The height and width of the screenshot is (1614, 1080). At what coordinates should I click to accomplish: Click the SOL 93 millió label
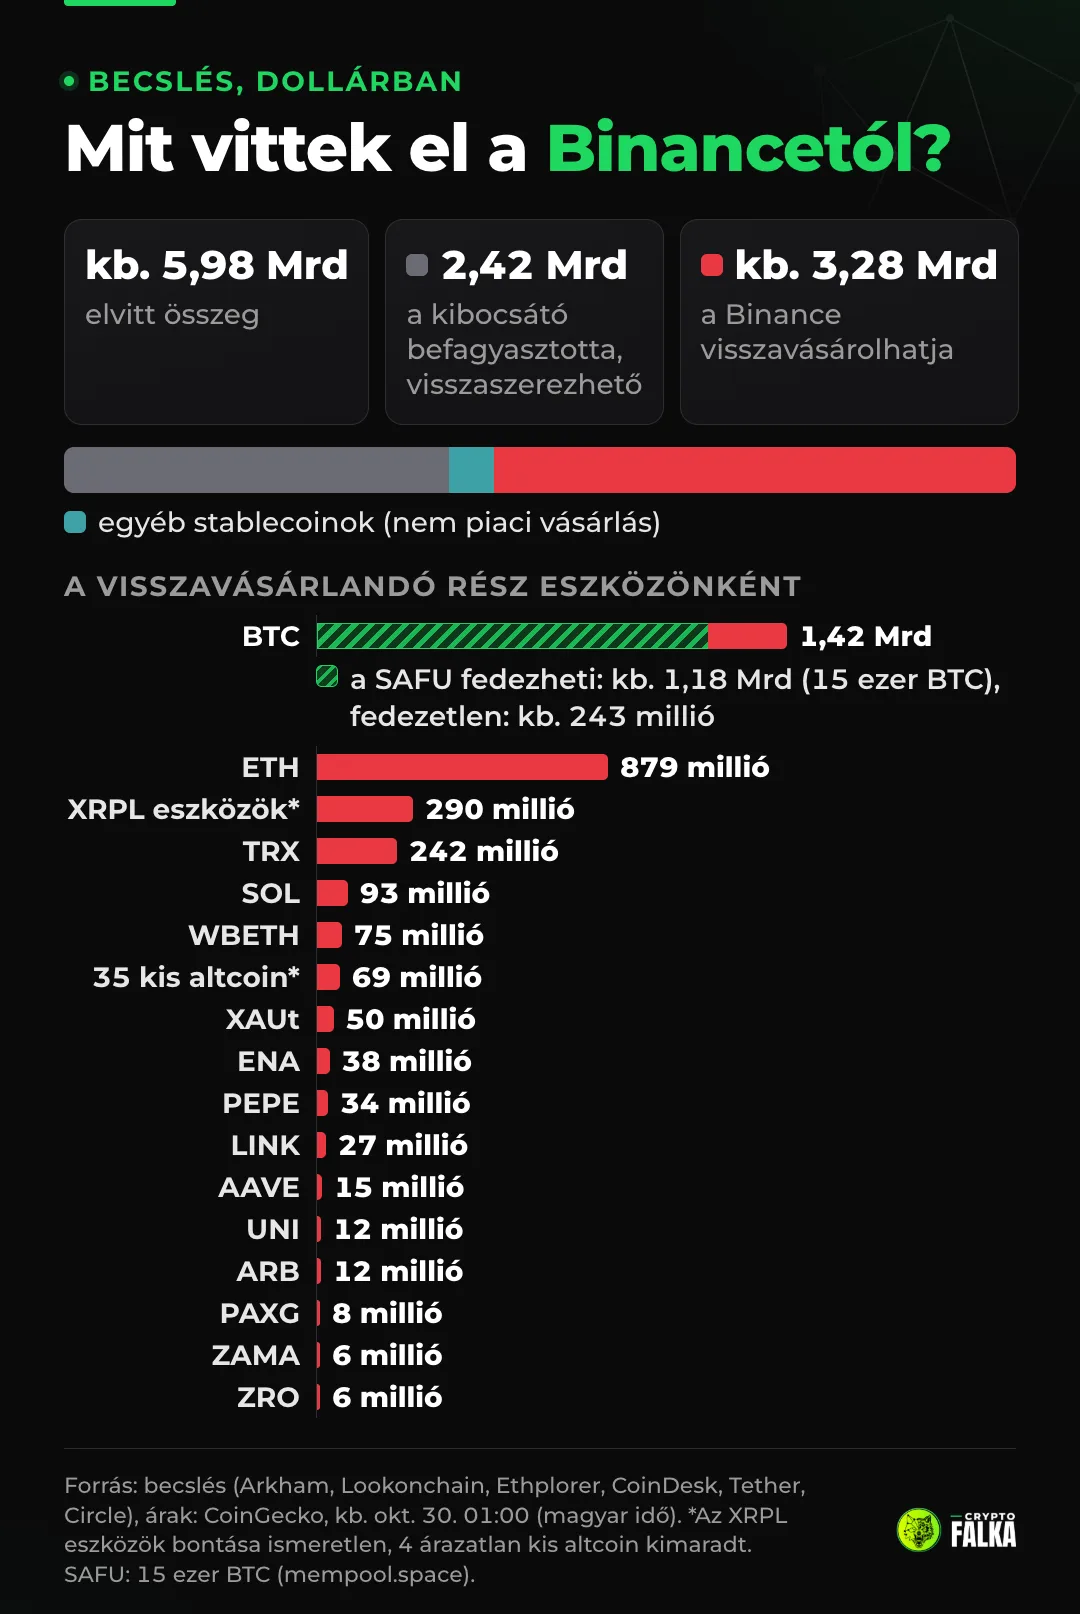(x=425, y=893)
